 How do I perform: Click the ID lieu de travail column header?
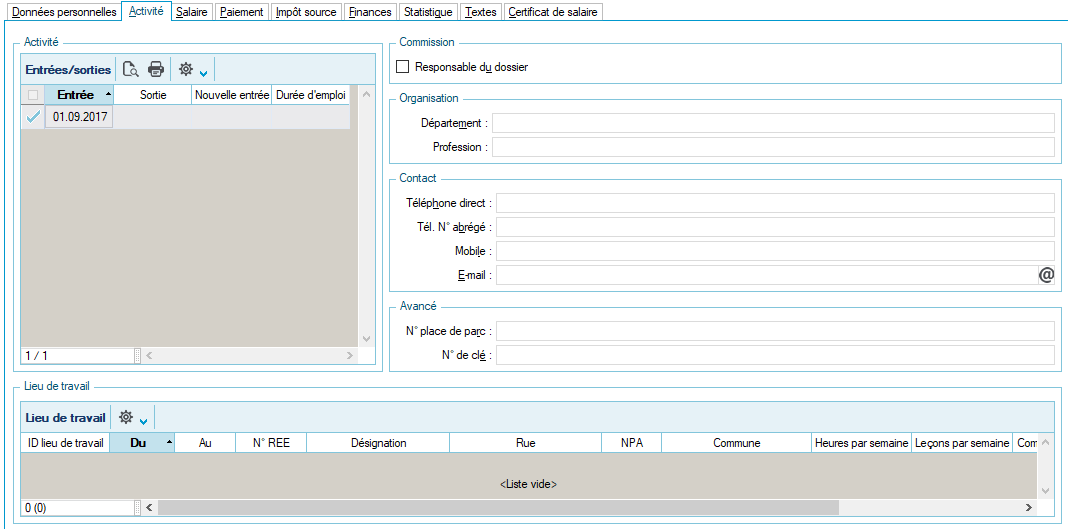click(65, 443)
